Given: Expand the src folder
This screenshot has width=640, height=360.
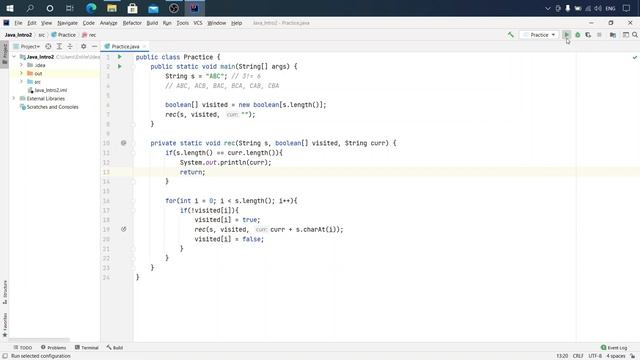Looking at the screenshot, I should click(x=21, y=82).
